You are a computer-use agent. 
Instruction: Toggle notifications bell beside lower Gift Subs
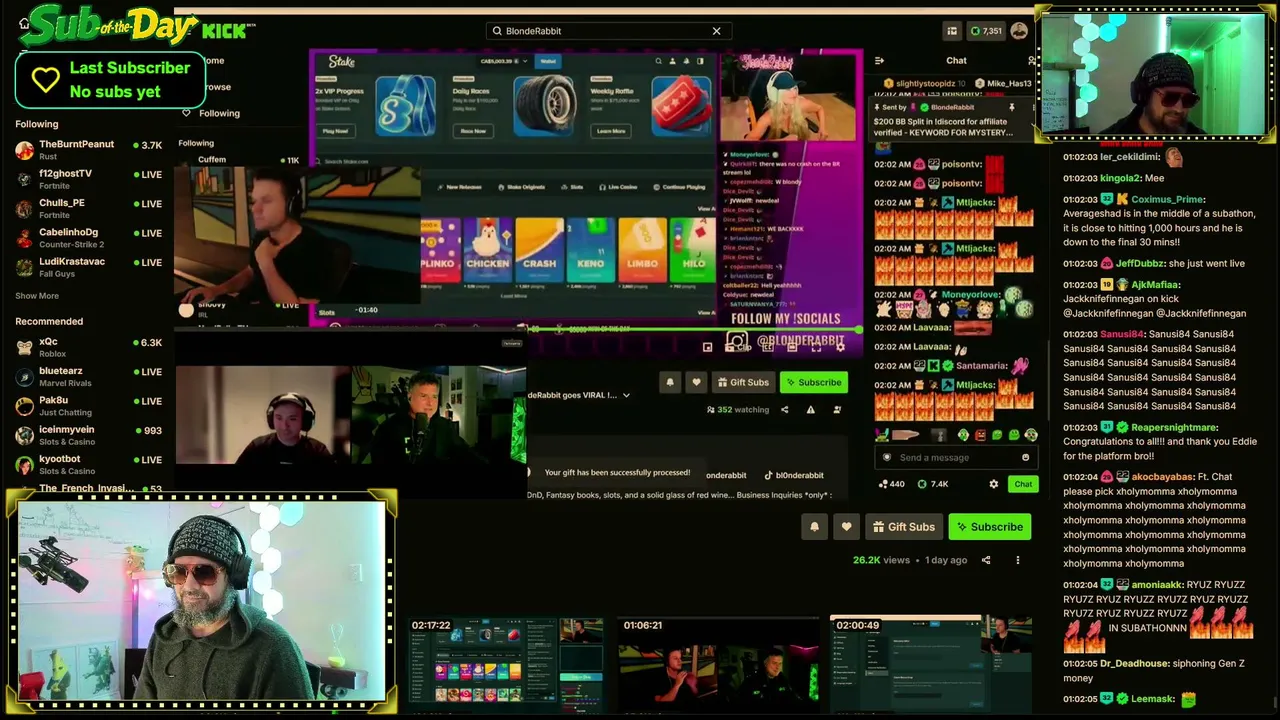(x=814, y=527)
